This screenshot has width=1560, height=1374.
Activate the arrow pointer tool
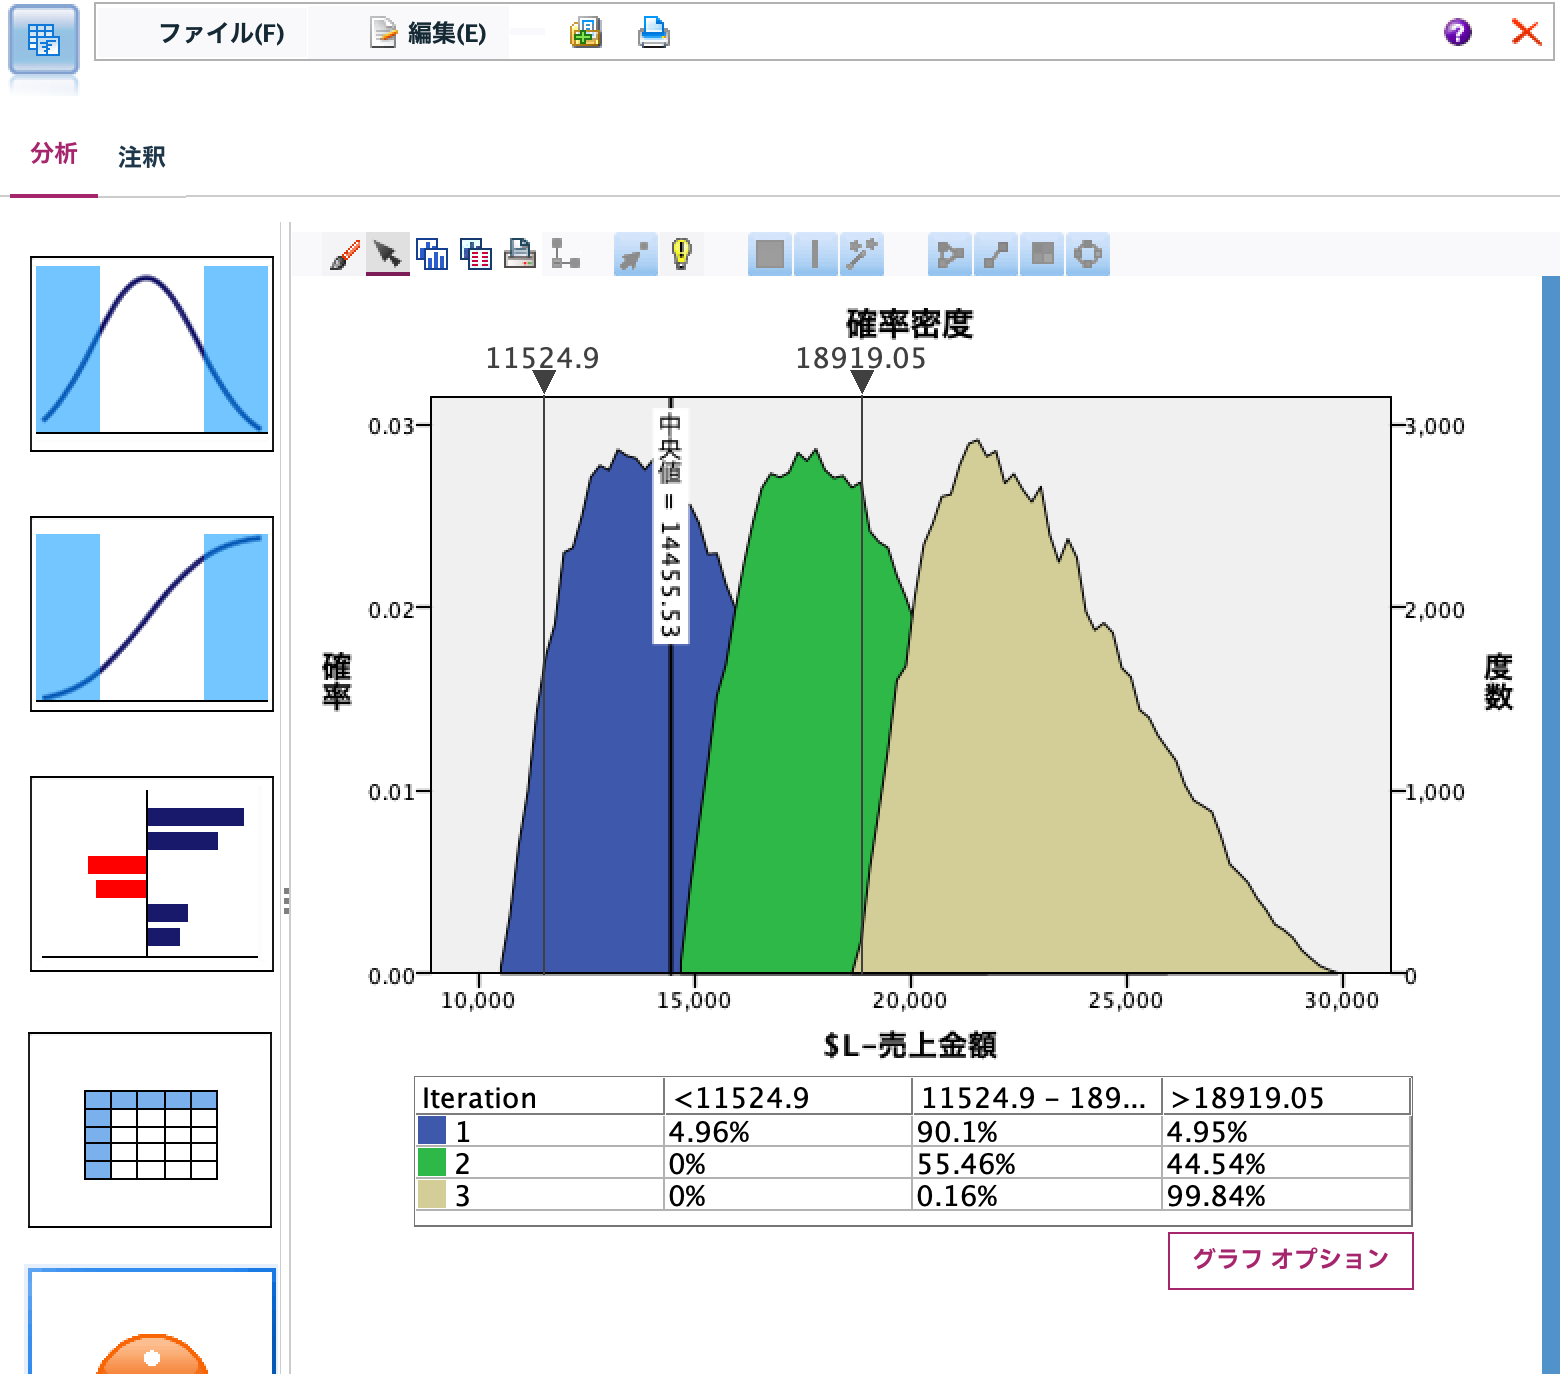coord(390,254)
